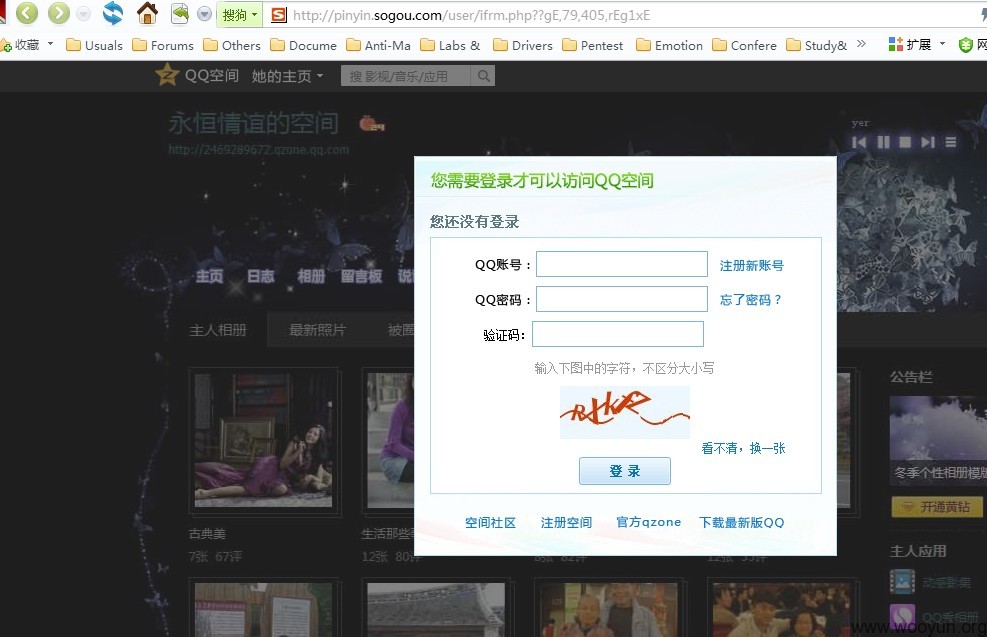The width and height of the screenshot is (987, 637).
Task: Open the 下载最新版QQ link
Action: pyautogui.click(x=742, y=522)
